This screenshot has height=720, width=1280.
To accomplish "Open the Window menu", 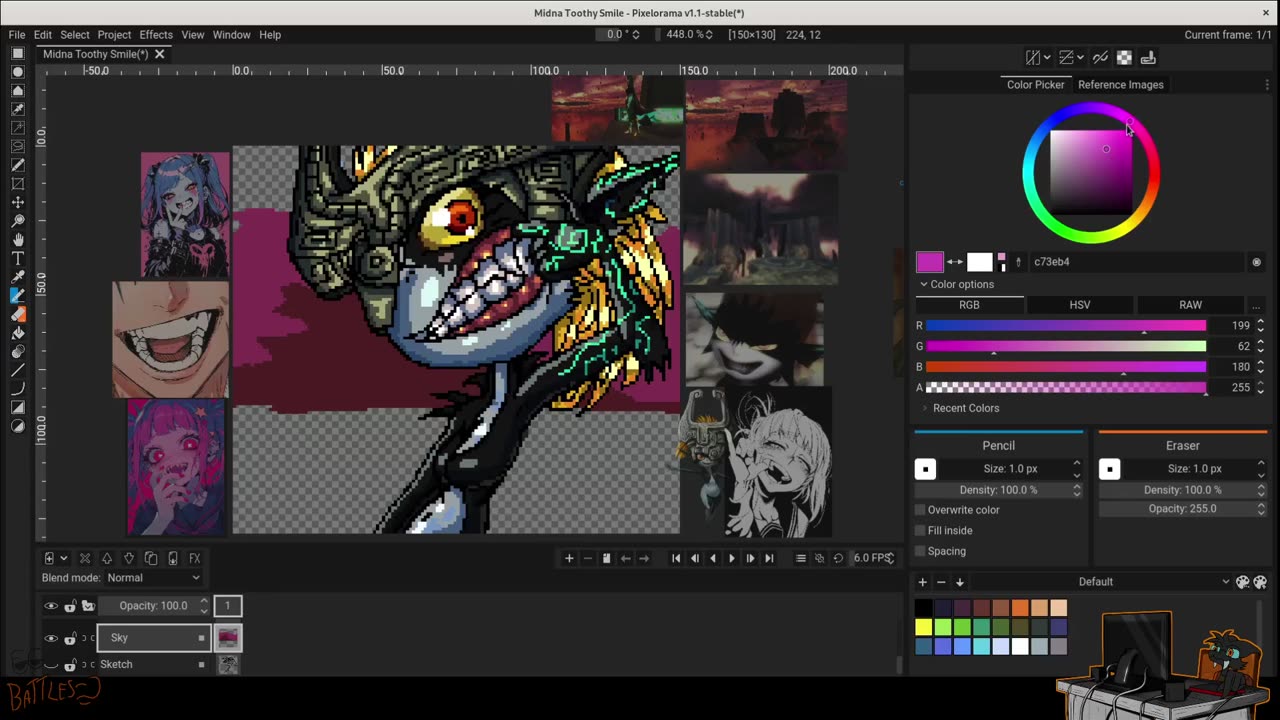I will [231, 35].
